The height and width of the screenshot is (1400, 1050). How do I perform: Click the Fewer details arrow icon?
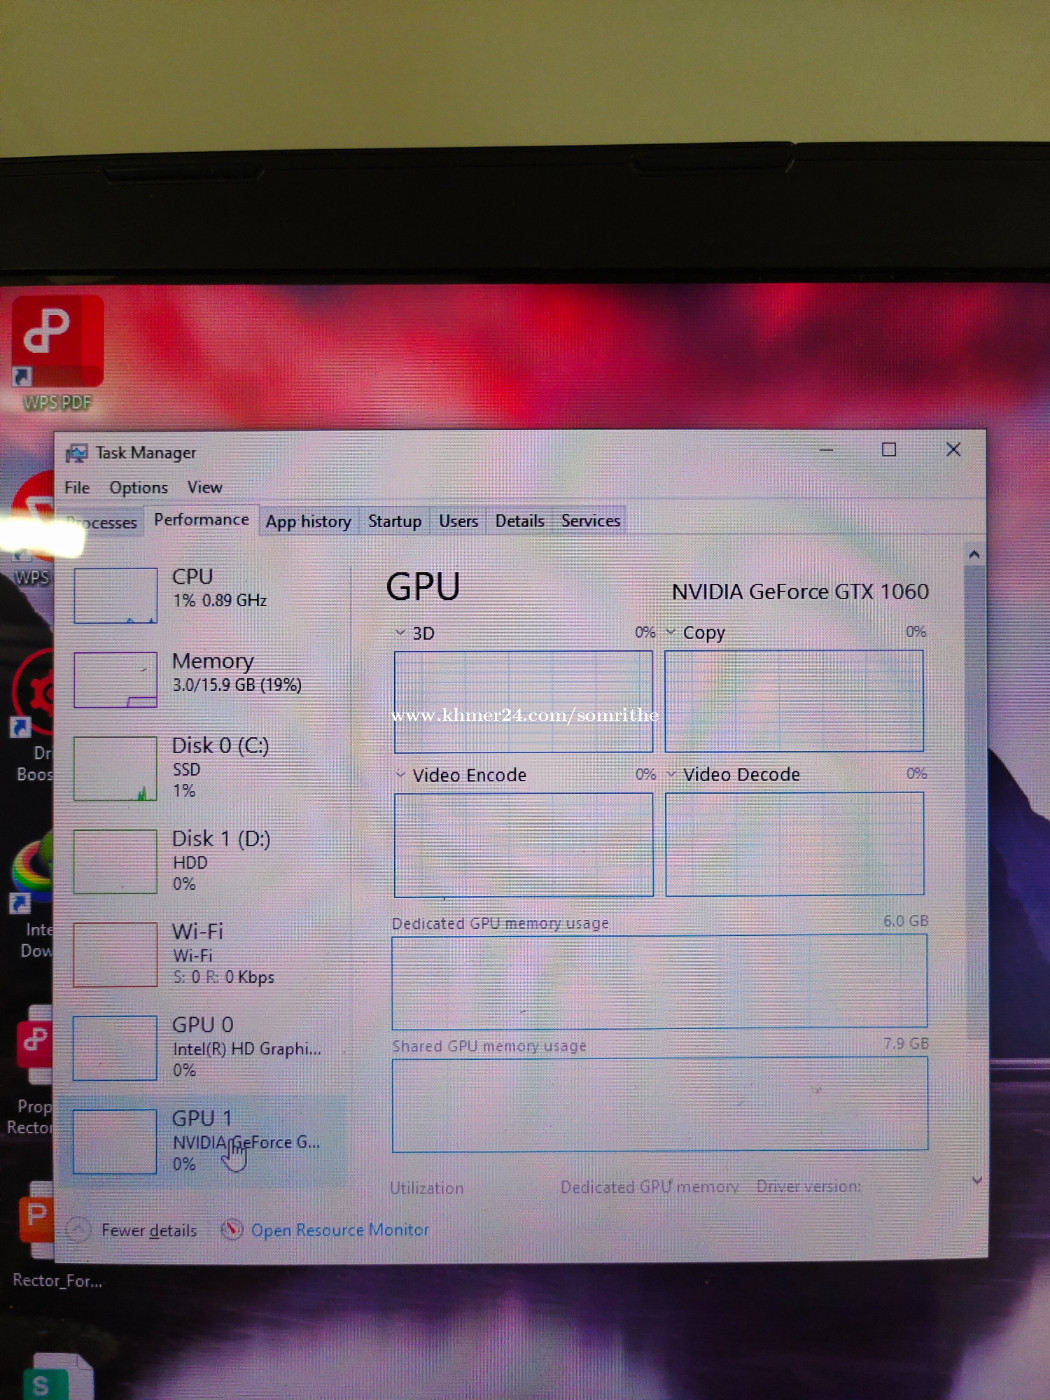tap(78, 1230)
